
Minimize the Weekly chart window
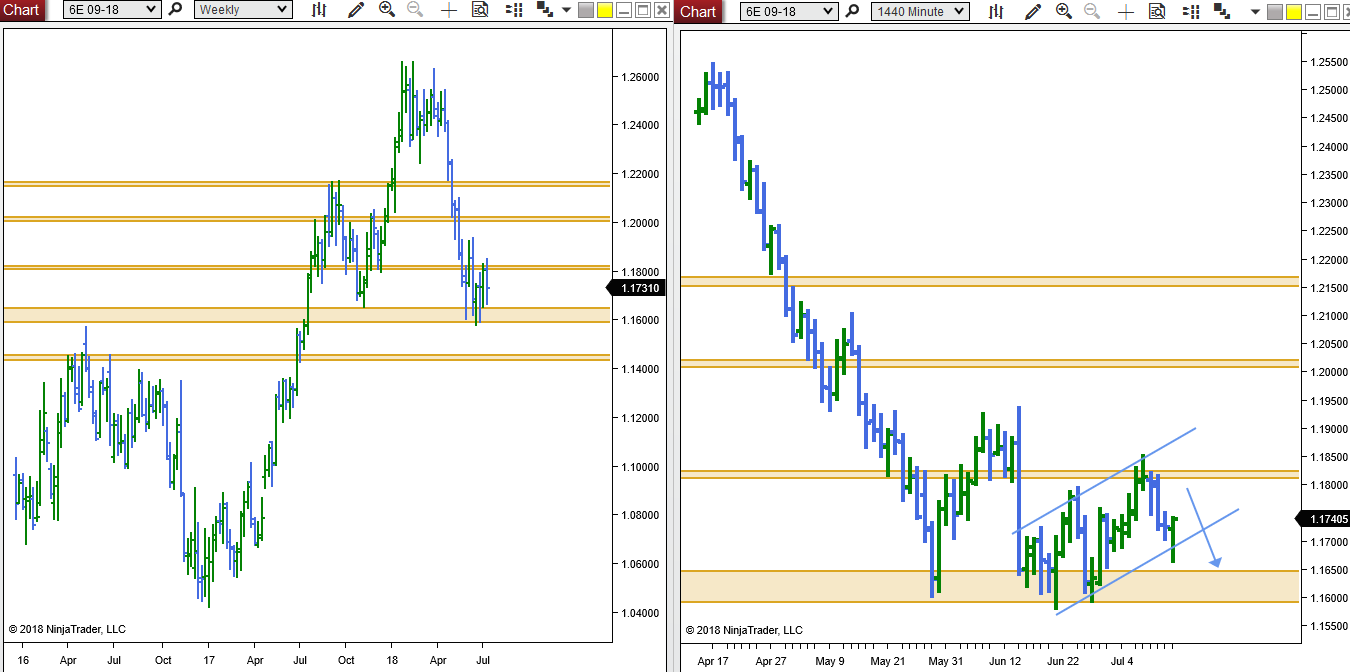[x=625, y=10]
